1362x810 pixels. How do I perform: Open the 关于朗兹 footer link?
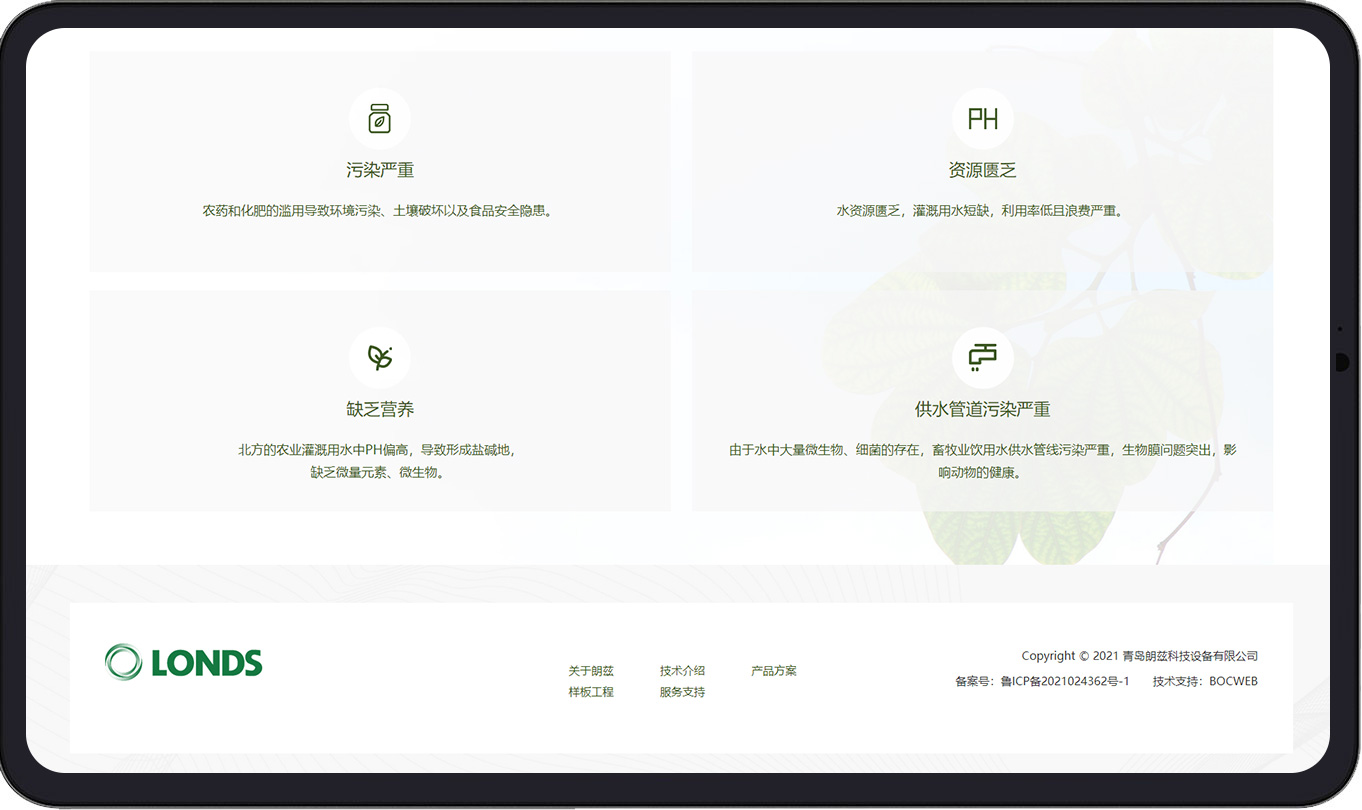pyautogui.click(x=591, y=671)
